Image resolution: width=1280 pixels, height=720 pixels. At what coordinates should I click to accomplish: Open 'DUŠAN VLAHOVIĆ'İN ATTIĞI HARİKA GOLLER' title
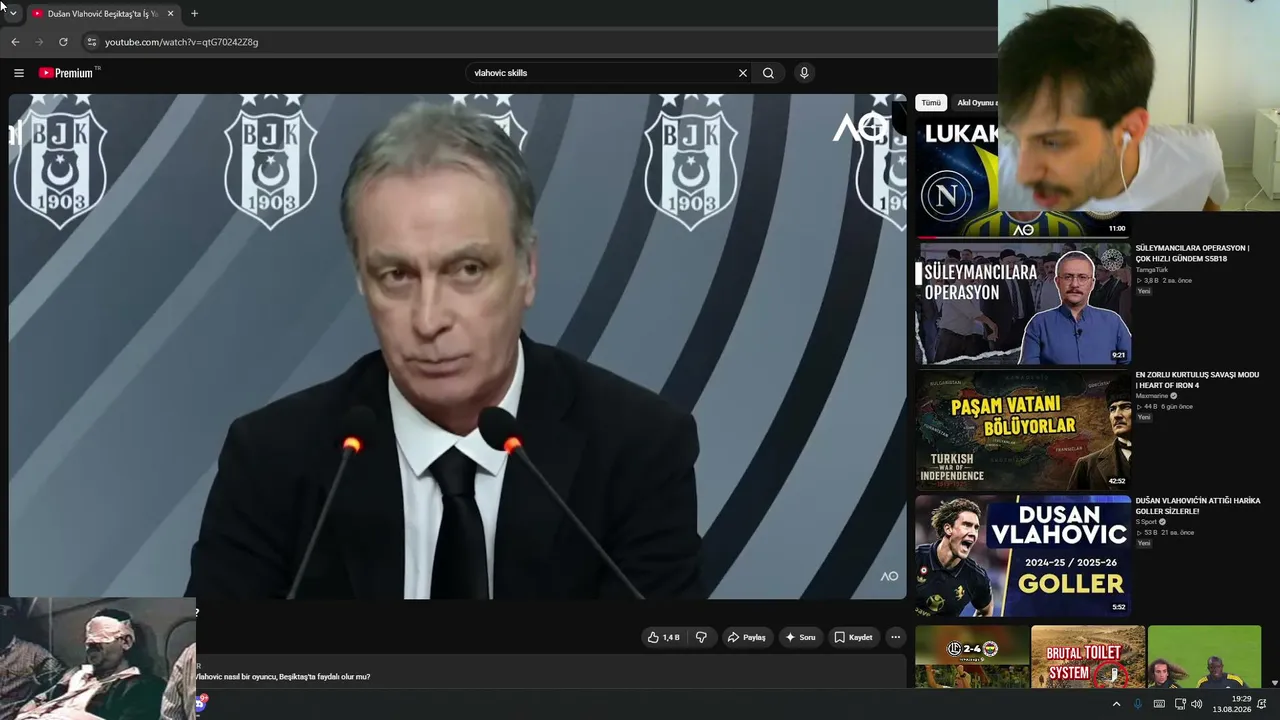click(1198, 506)
